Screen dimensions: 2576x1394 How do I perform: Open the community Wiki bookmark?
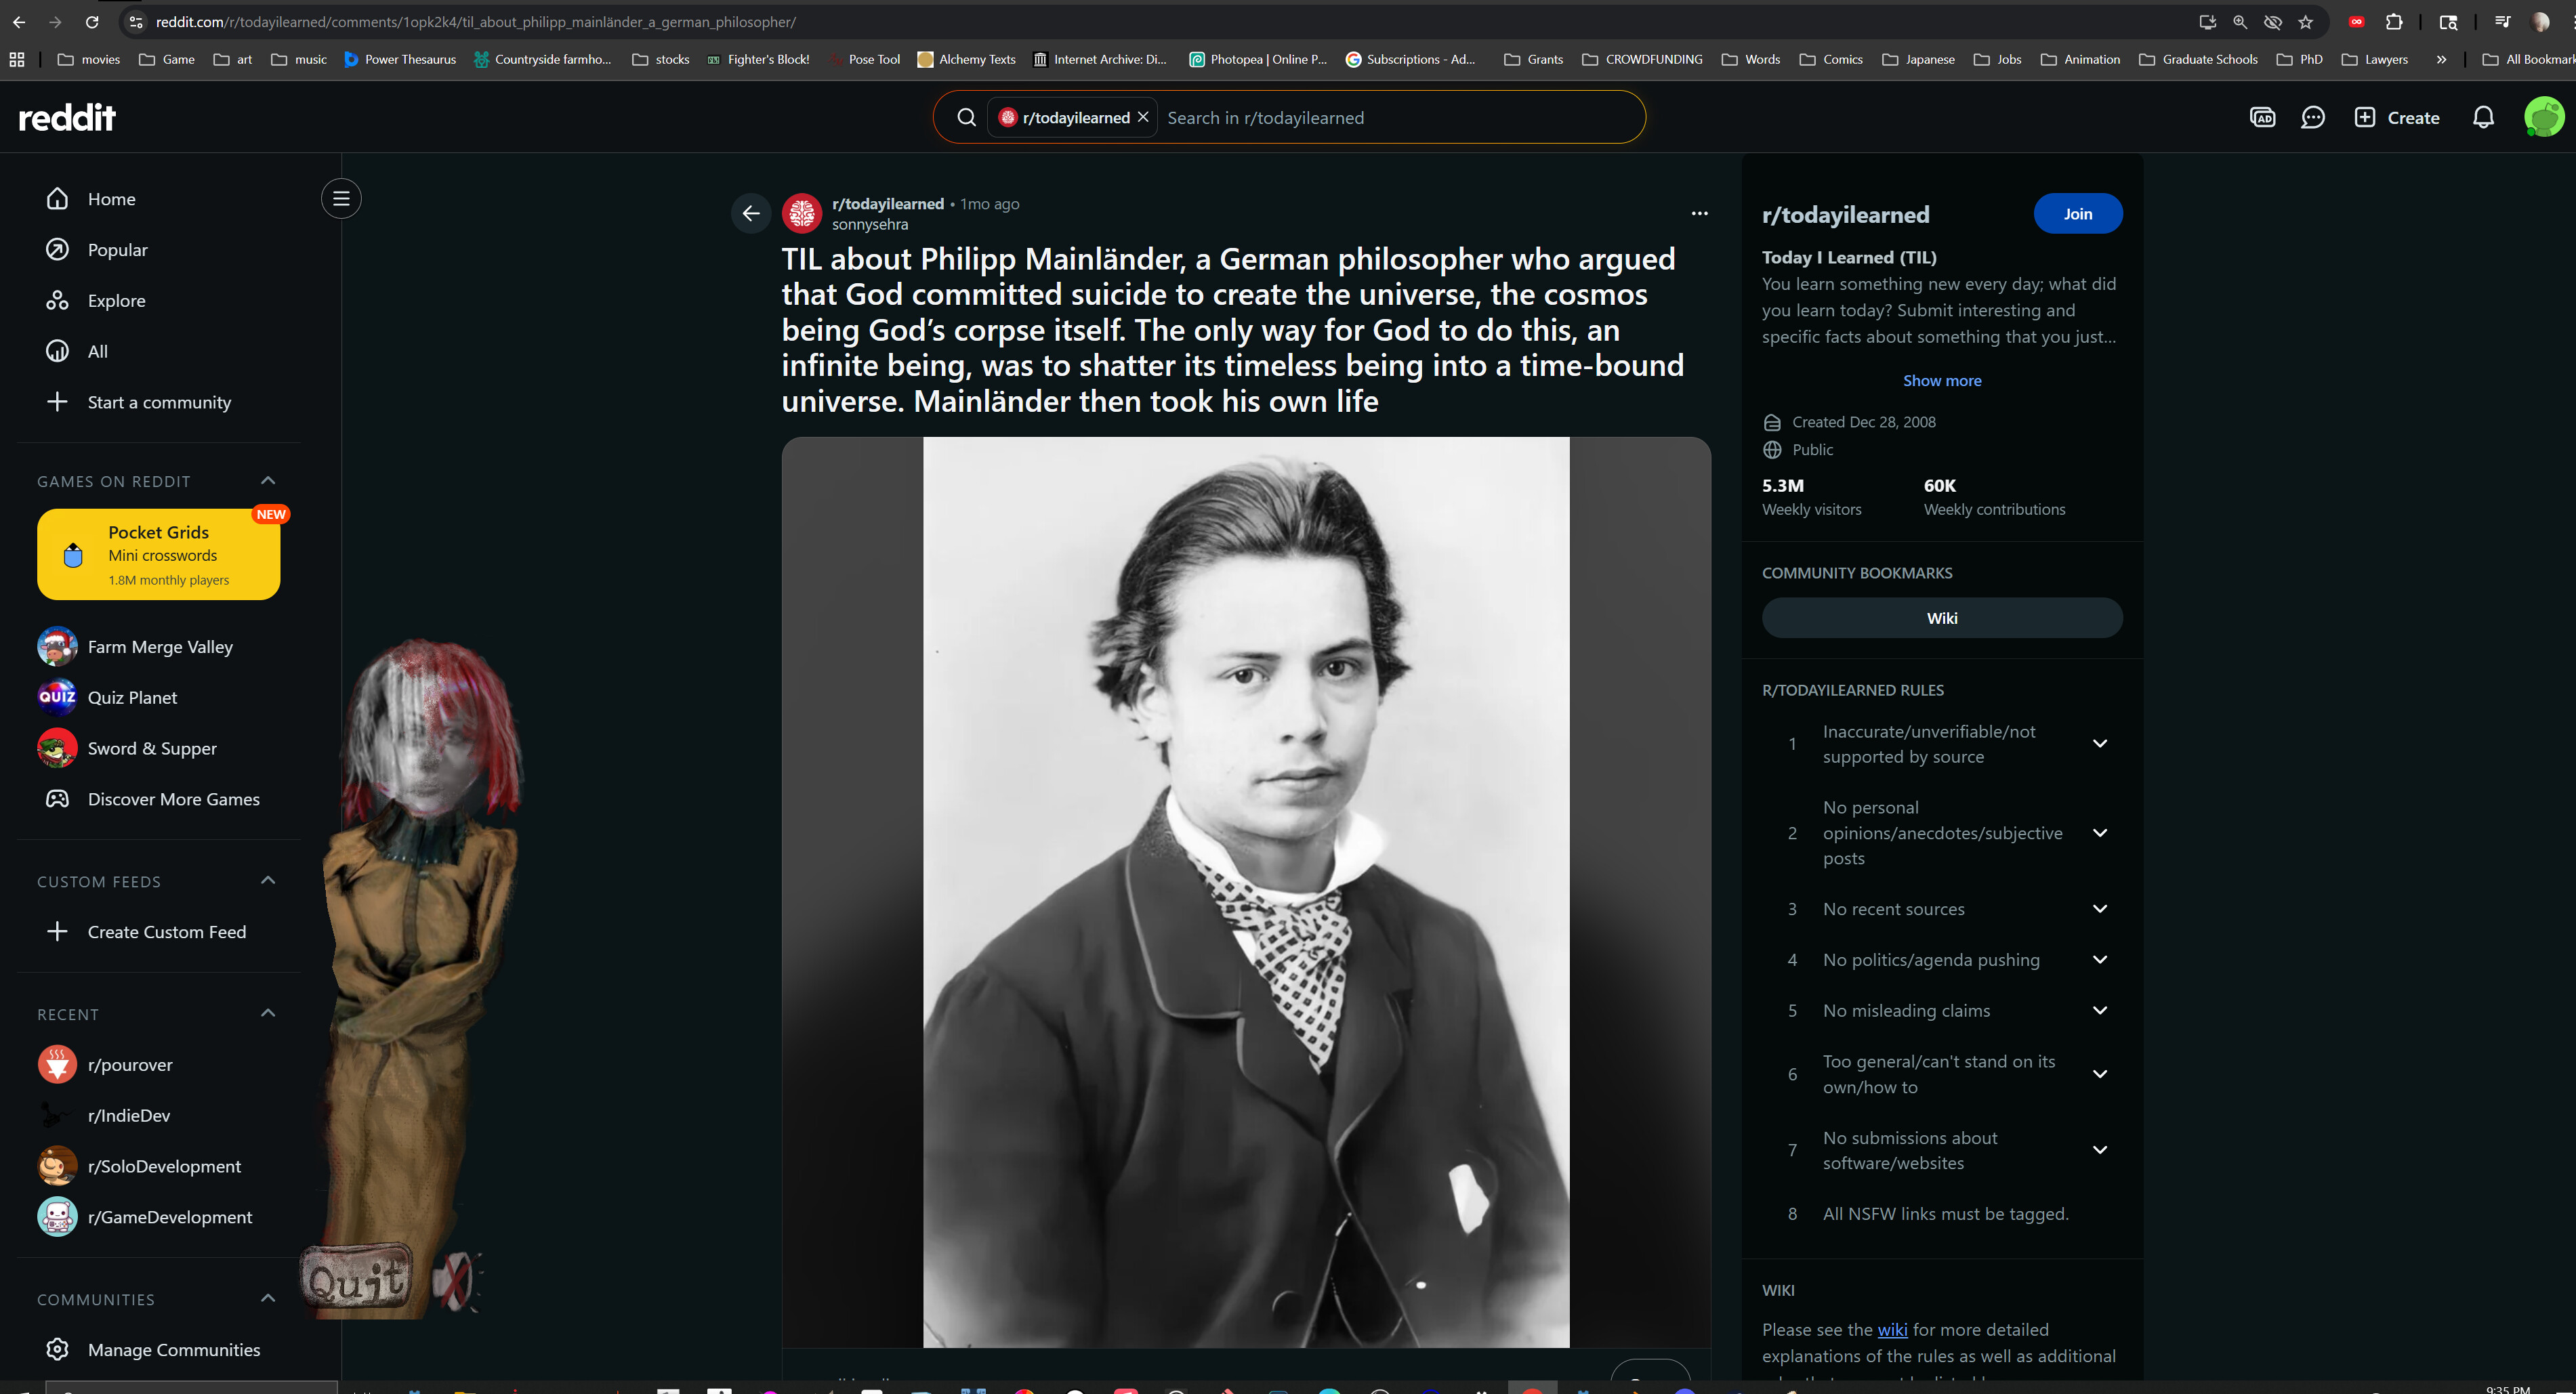[1942, 618]
